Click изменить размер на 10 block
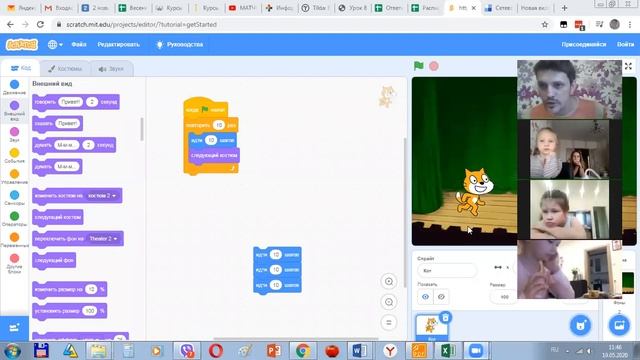This screenshot has height=360, width=640. point(70,289)
